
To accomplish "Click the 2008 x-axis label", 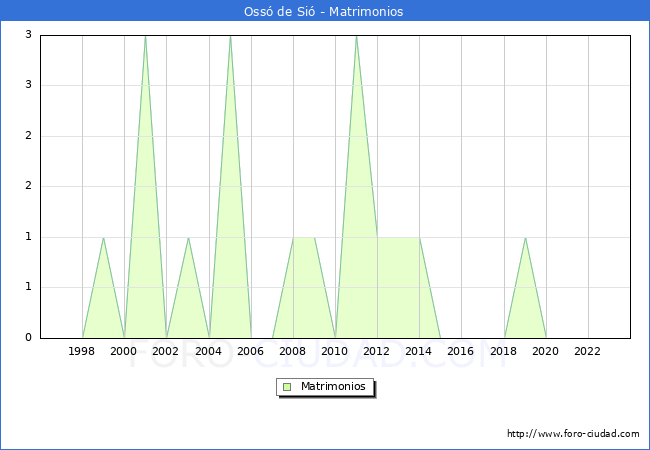I will point(293,351).
